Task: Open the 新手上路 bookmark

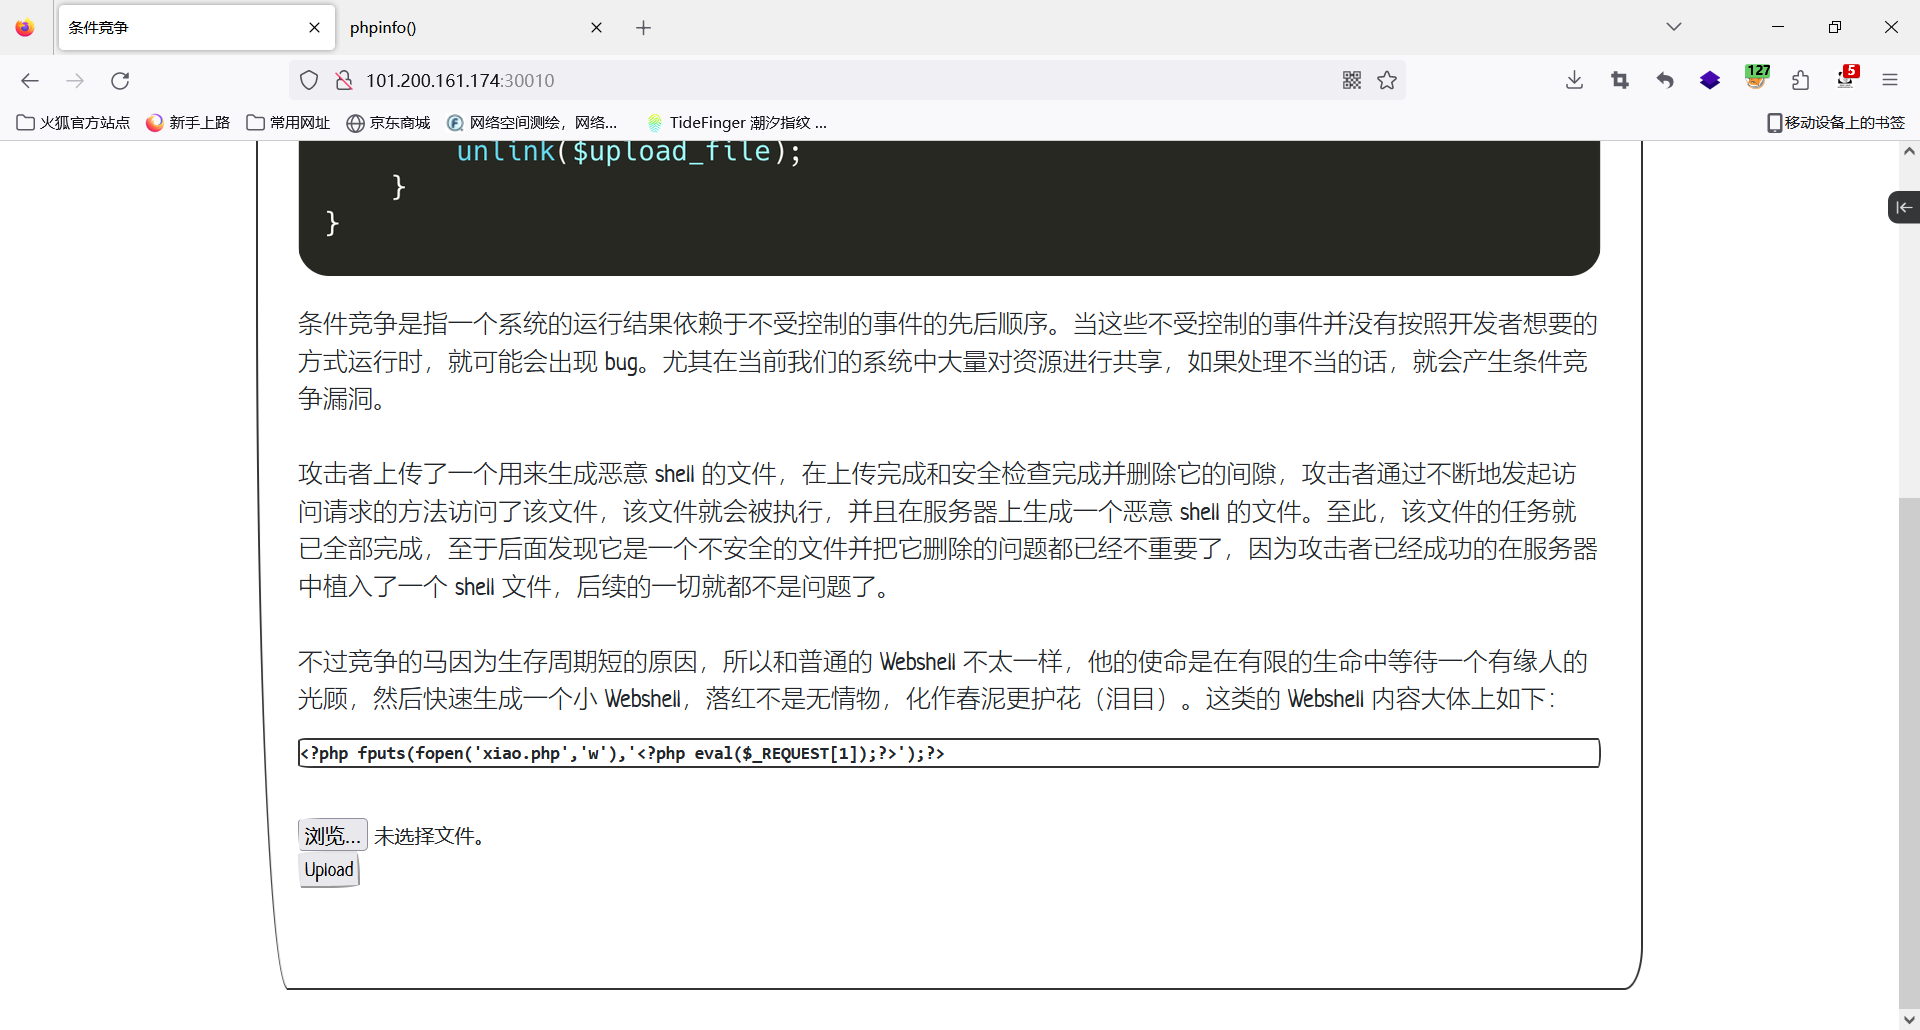Action: click(x=188, y=122)
